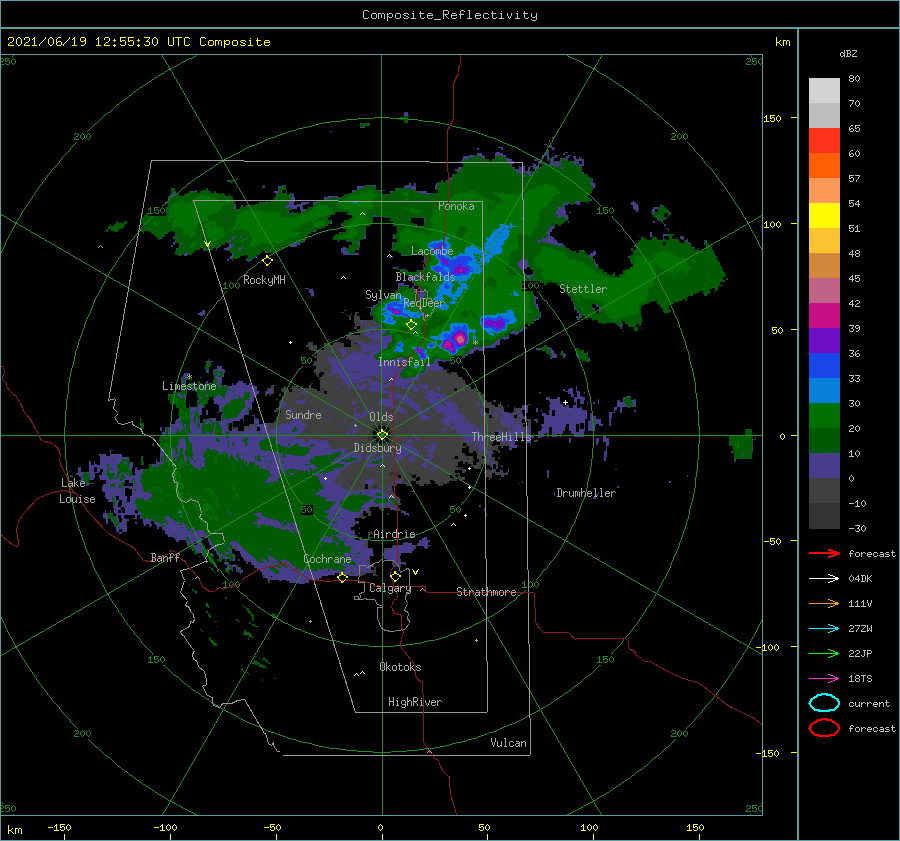Select the blue 33-36 dBZ legend swatch
Viewport: 900px width, 841px height.
(824, 365)
